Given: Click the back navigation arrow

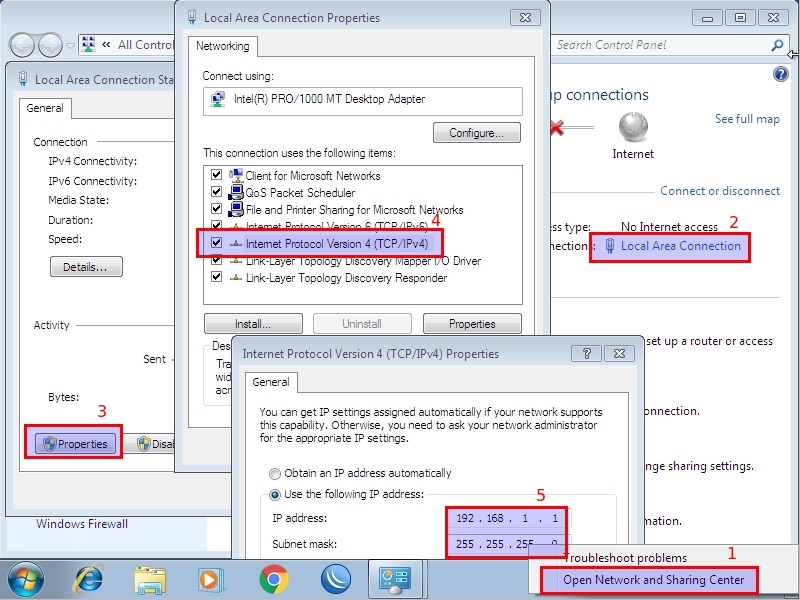Looking at the screenshot, I should 22,45.
